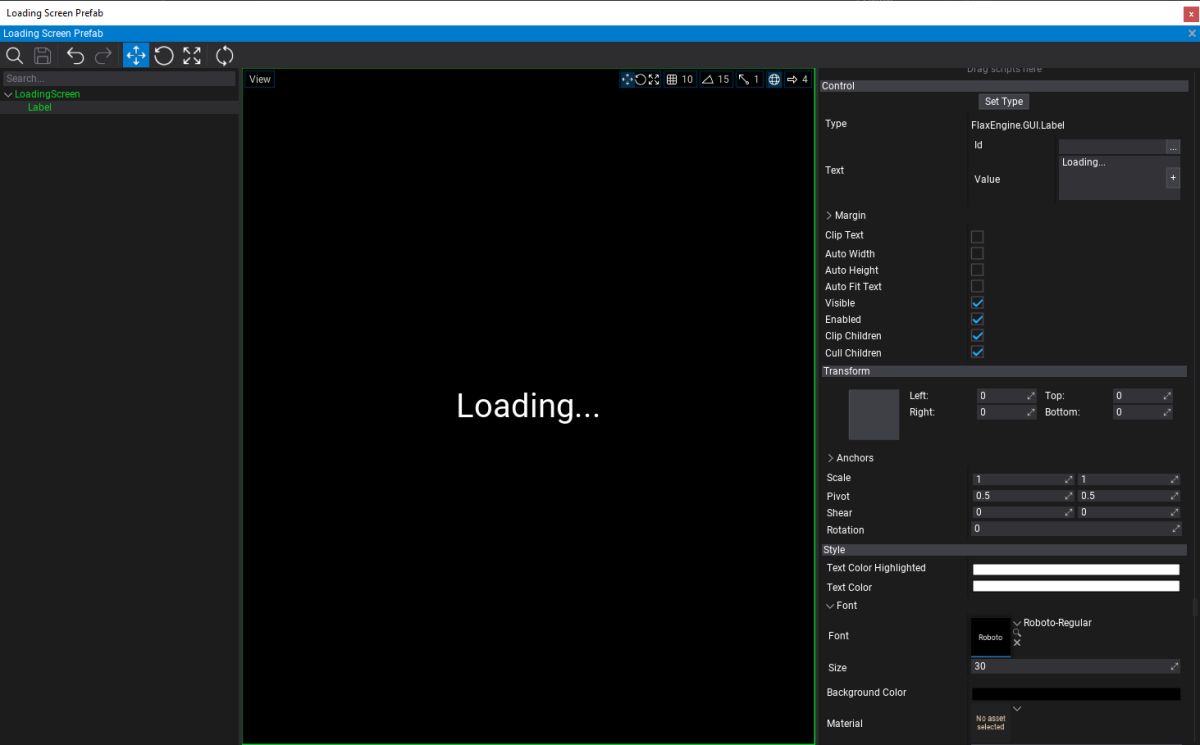The width and height of the screenshot is (1200, 745).
Task: Collapse the Control section header
Action: pyautogui.click(x=1003, y=86)
